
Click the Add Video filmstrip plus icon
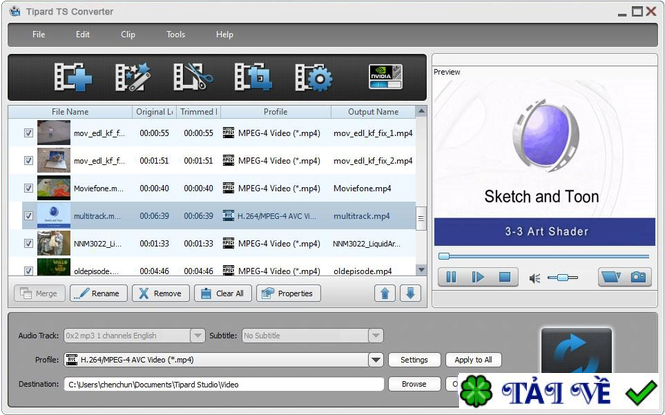(73, 77)
